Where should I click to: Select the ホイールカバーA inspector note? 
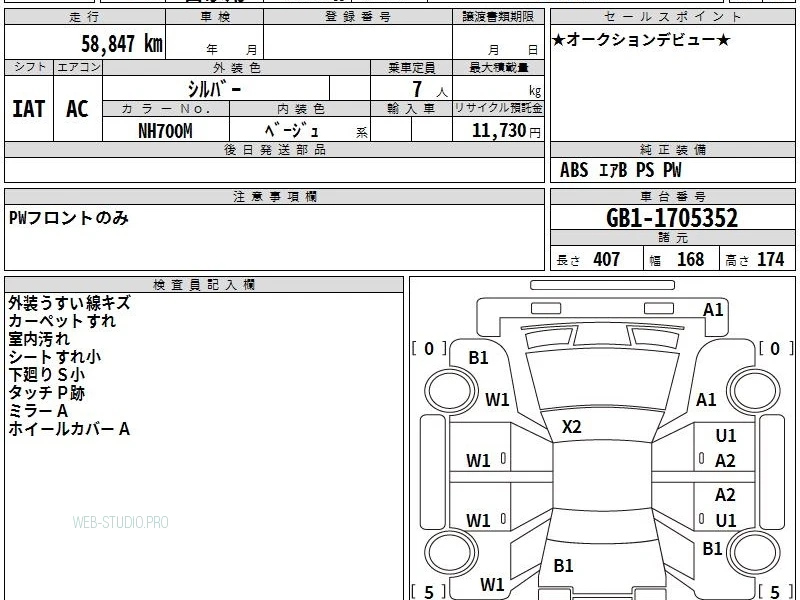coord(69,429)
